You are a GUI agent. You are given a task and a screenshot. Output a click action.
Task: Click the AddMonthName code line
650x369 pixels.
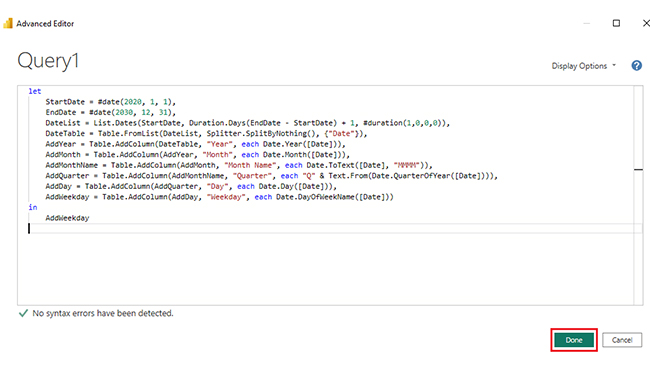[239, 165]
